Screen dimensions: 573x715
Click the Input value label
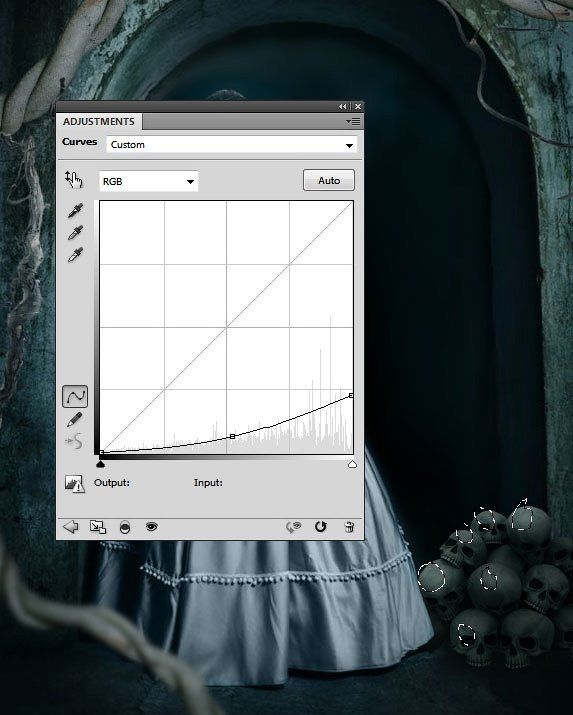click(208, 482)
